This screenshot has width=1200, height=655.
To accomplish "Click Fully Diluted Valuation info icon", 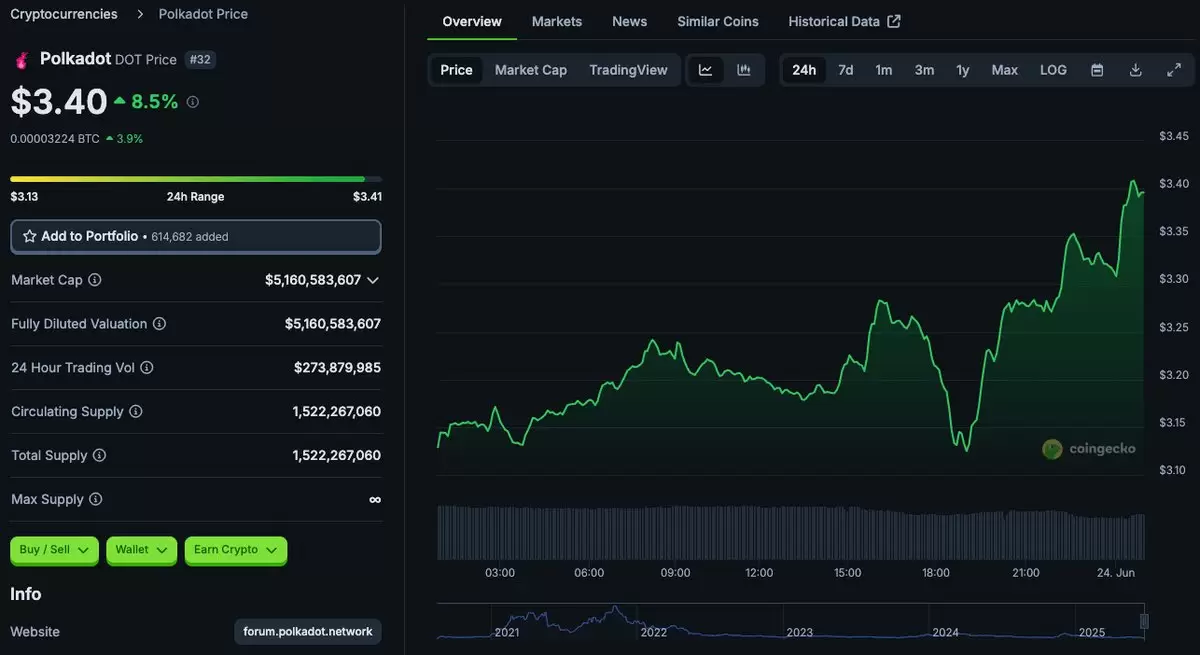I will (x=159, y=324).
